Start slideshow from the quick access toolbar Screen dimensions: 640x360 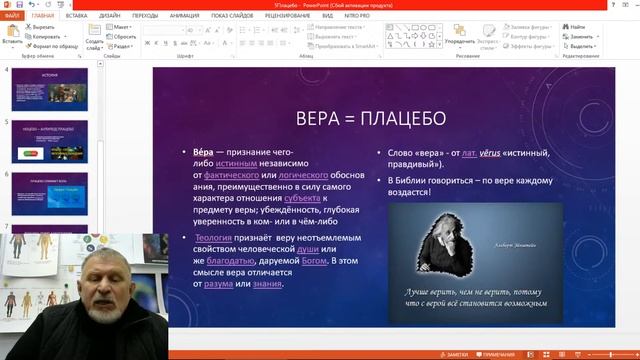(60, 4)
